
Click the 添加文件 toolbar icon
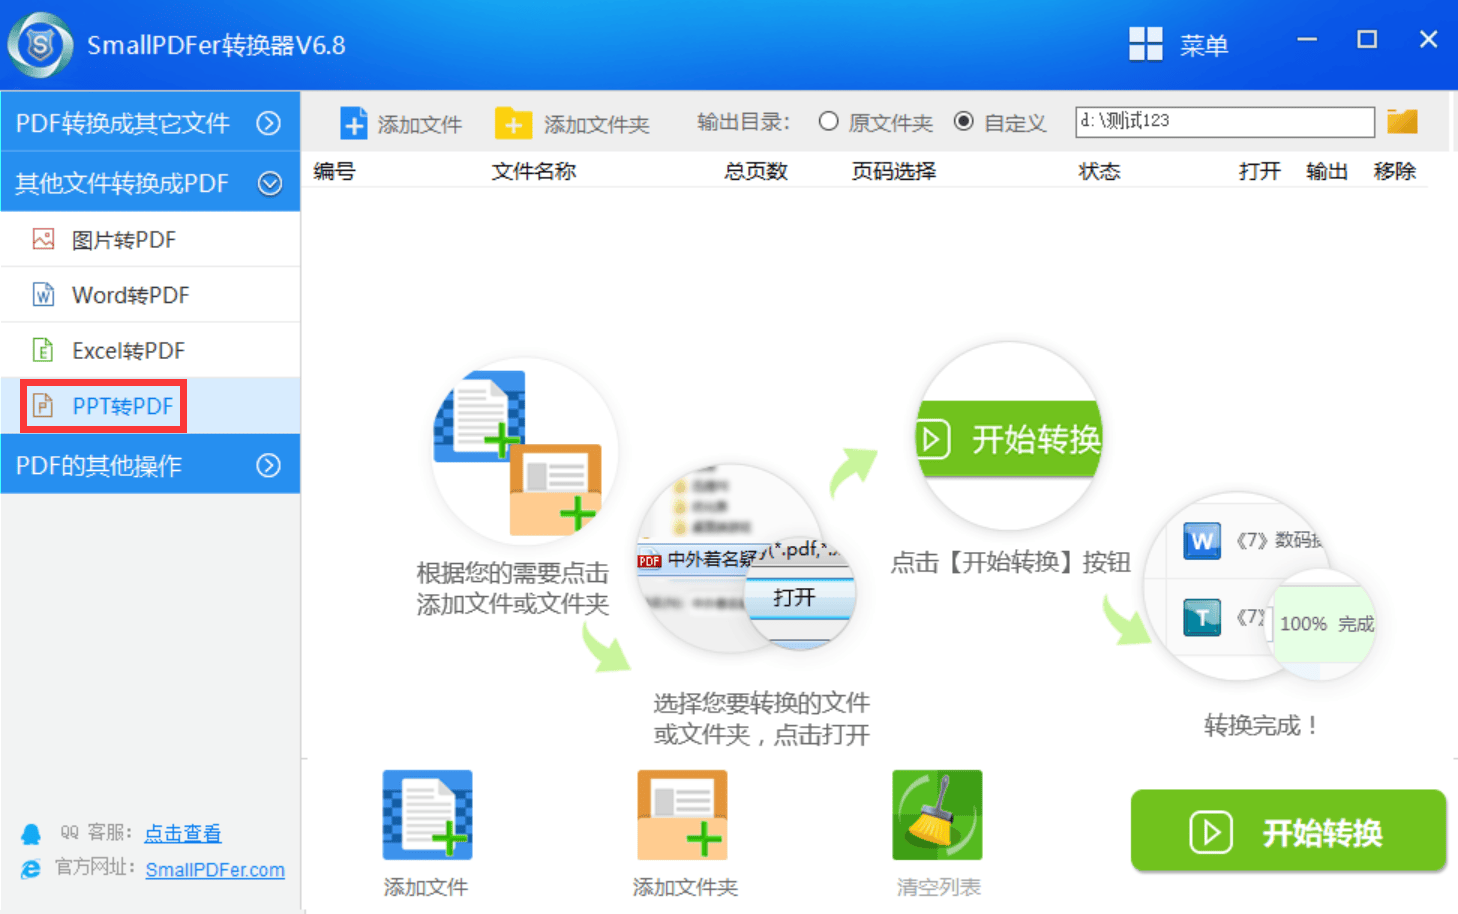coord(354,121)
